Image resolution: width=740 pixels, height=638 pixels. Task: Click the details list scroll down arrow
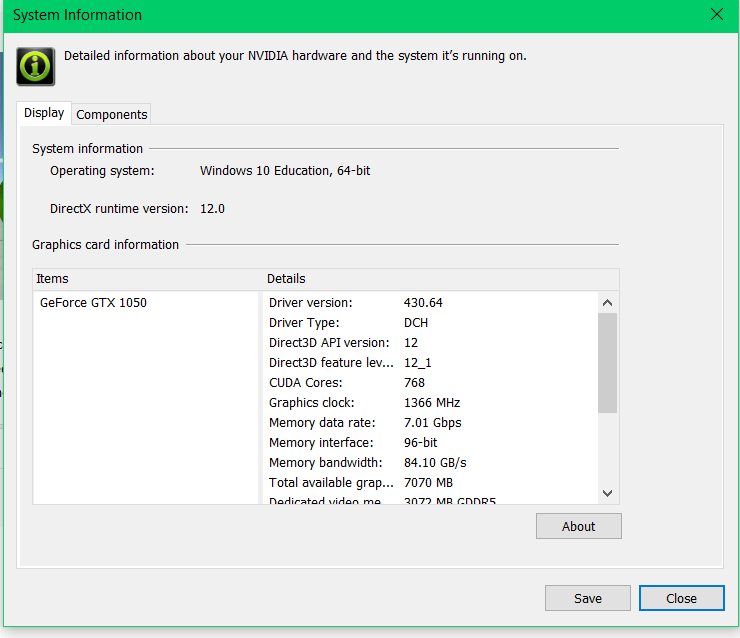[607, 493]
